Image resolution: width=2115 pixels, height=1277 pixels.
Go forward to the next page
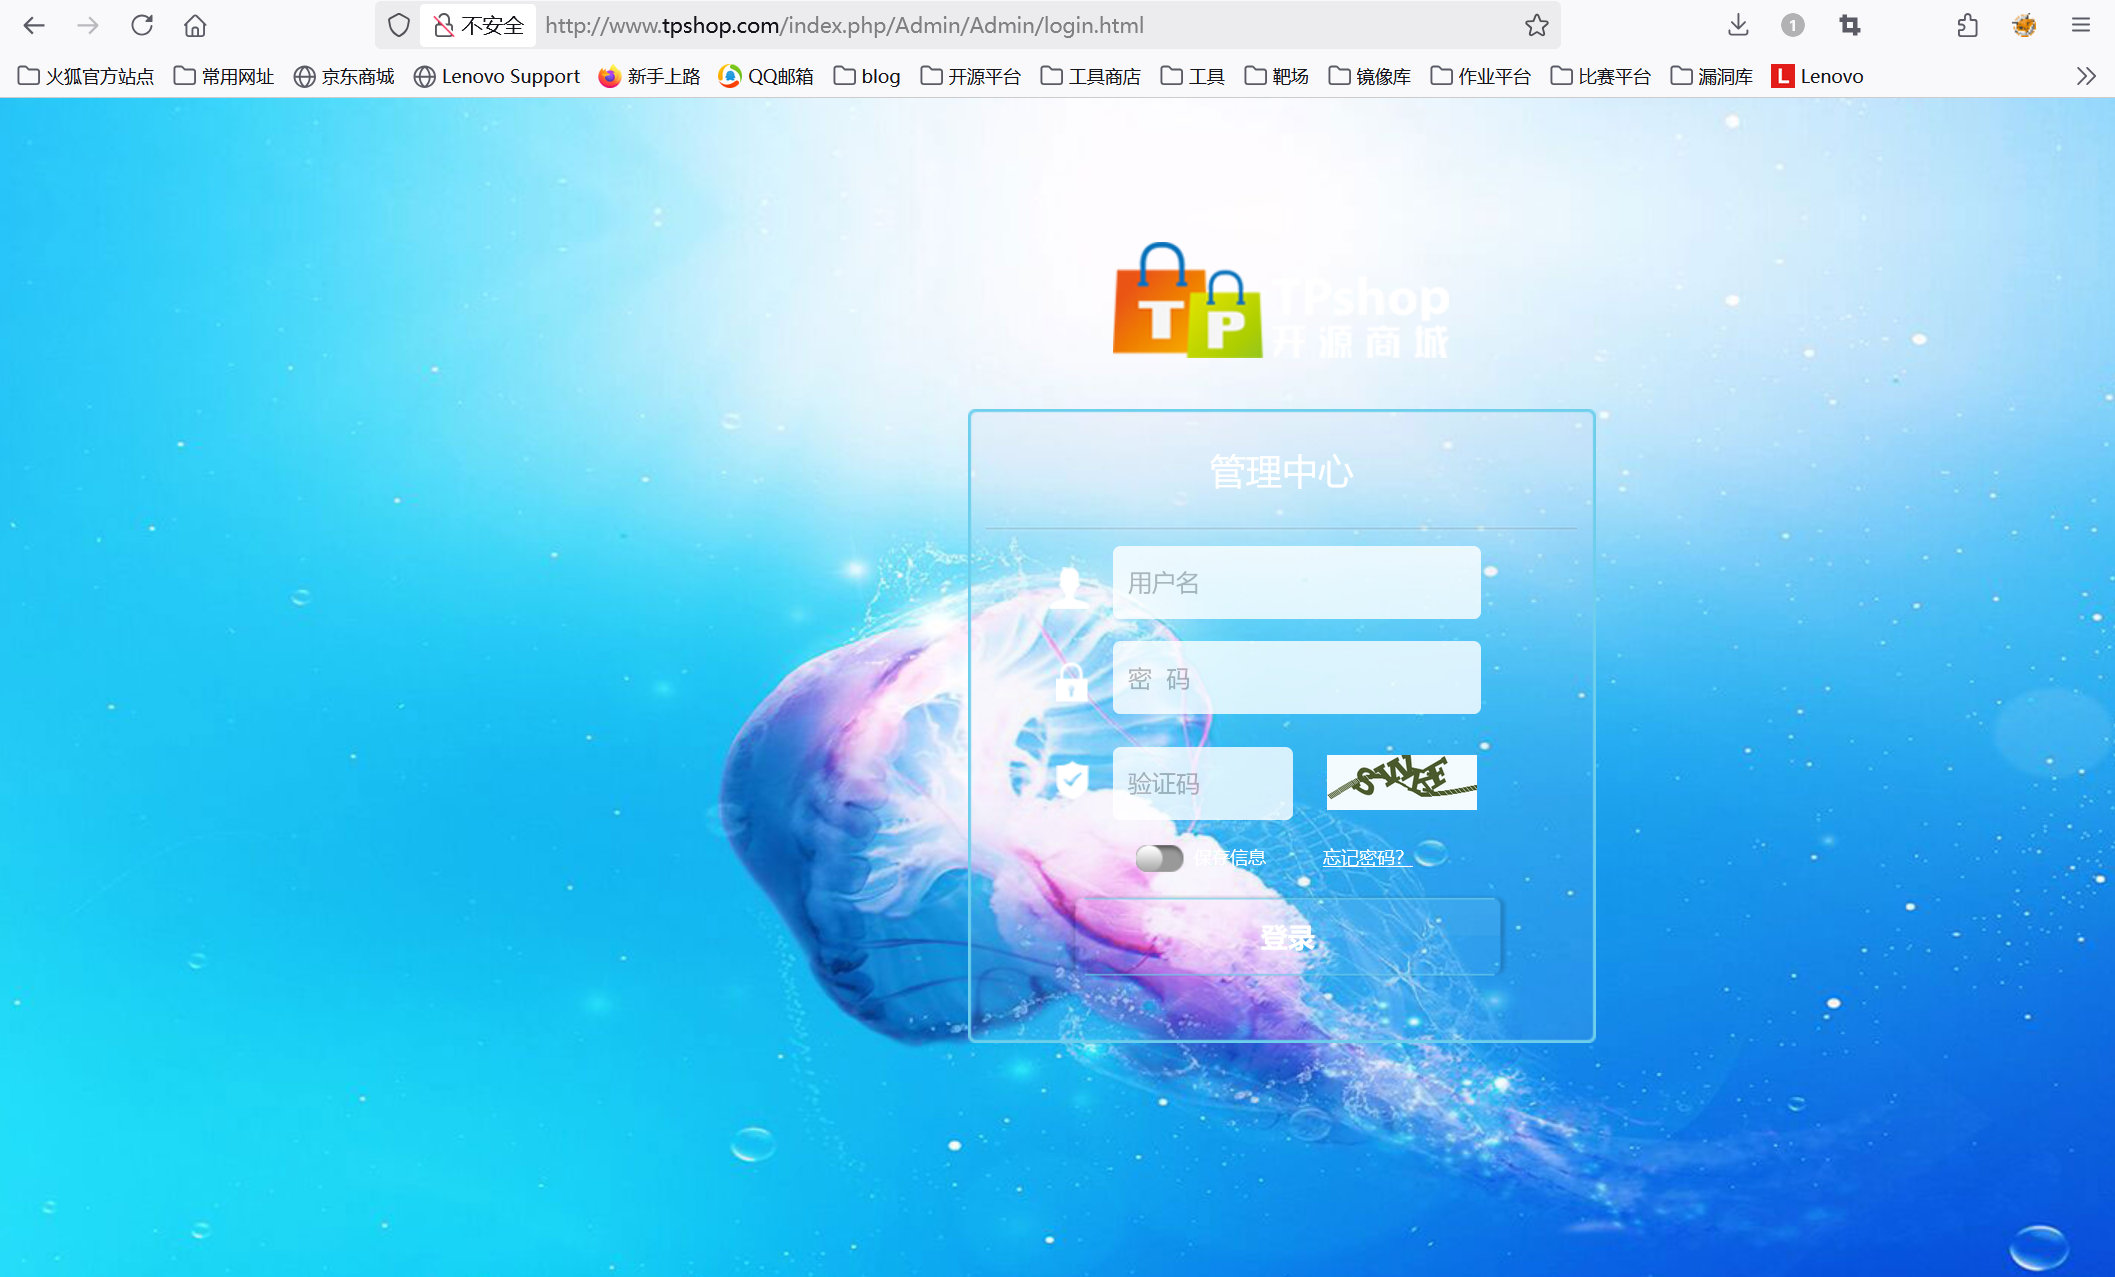[x=88, y=25]
